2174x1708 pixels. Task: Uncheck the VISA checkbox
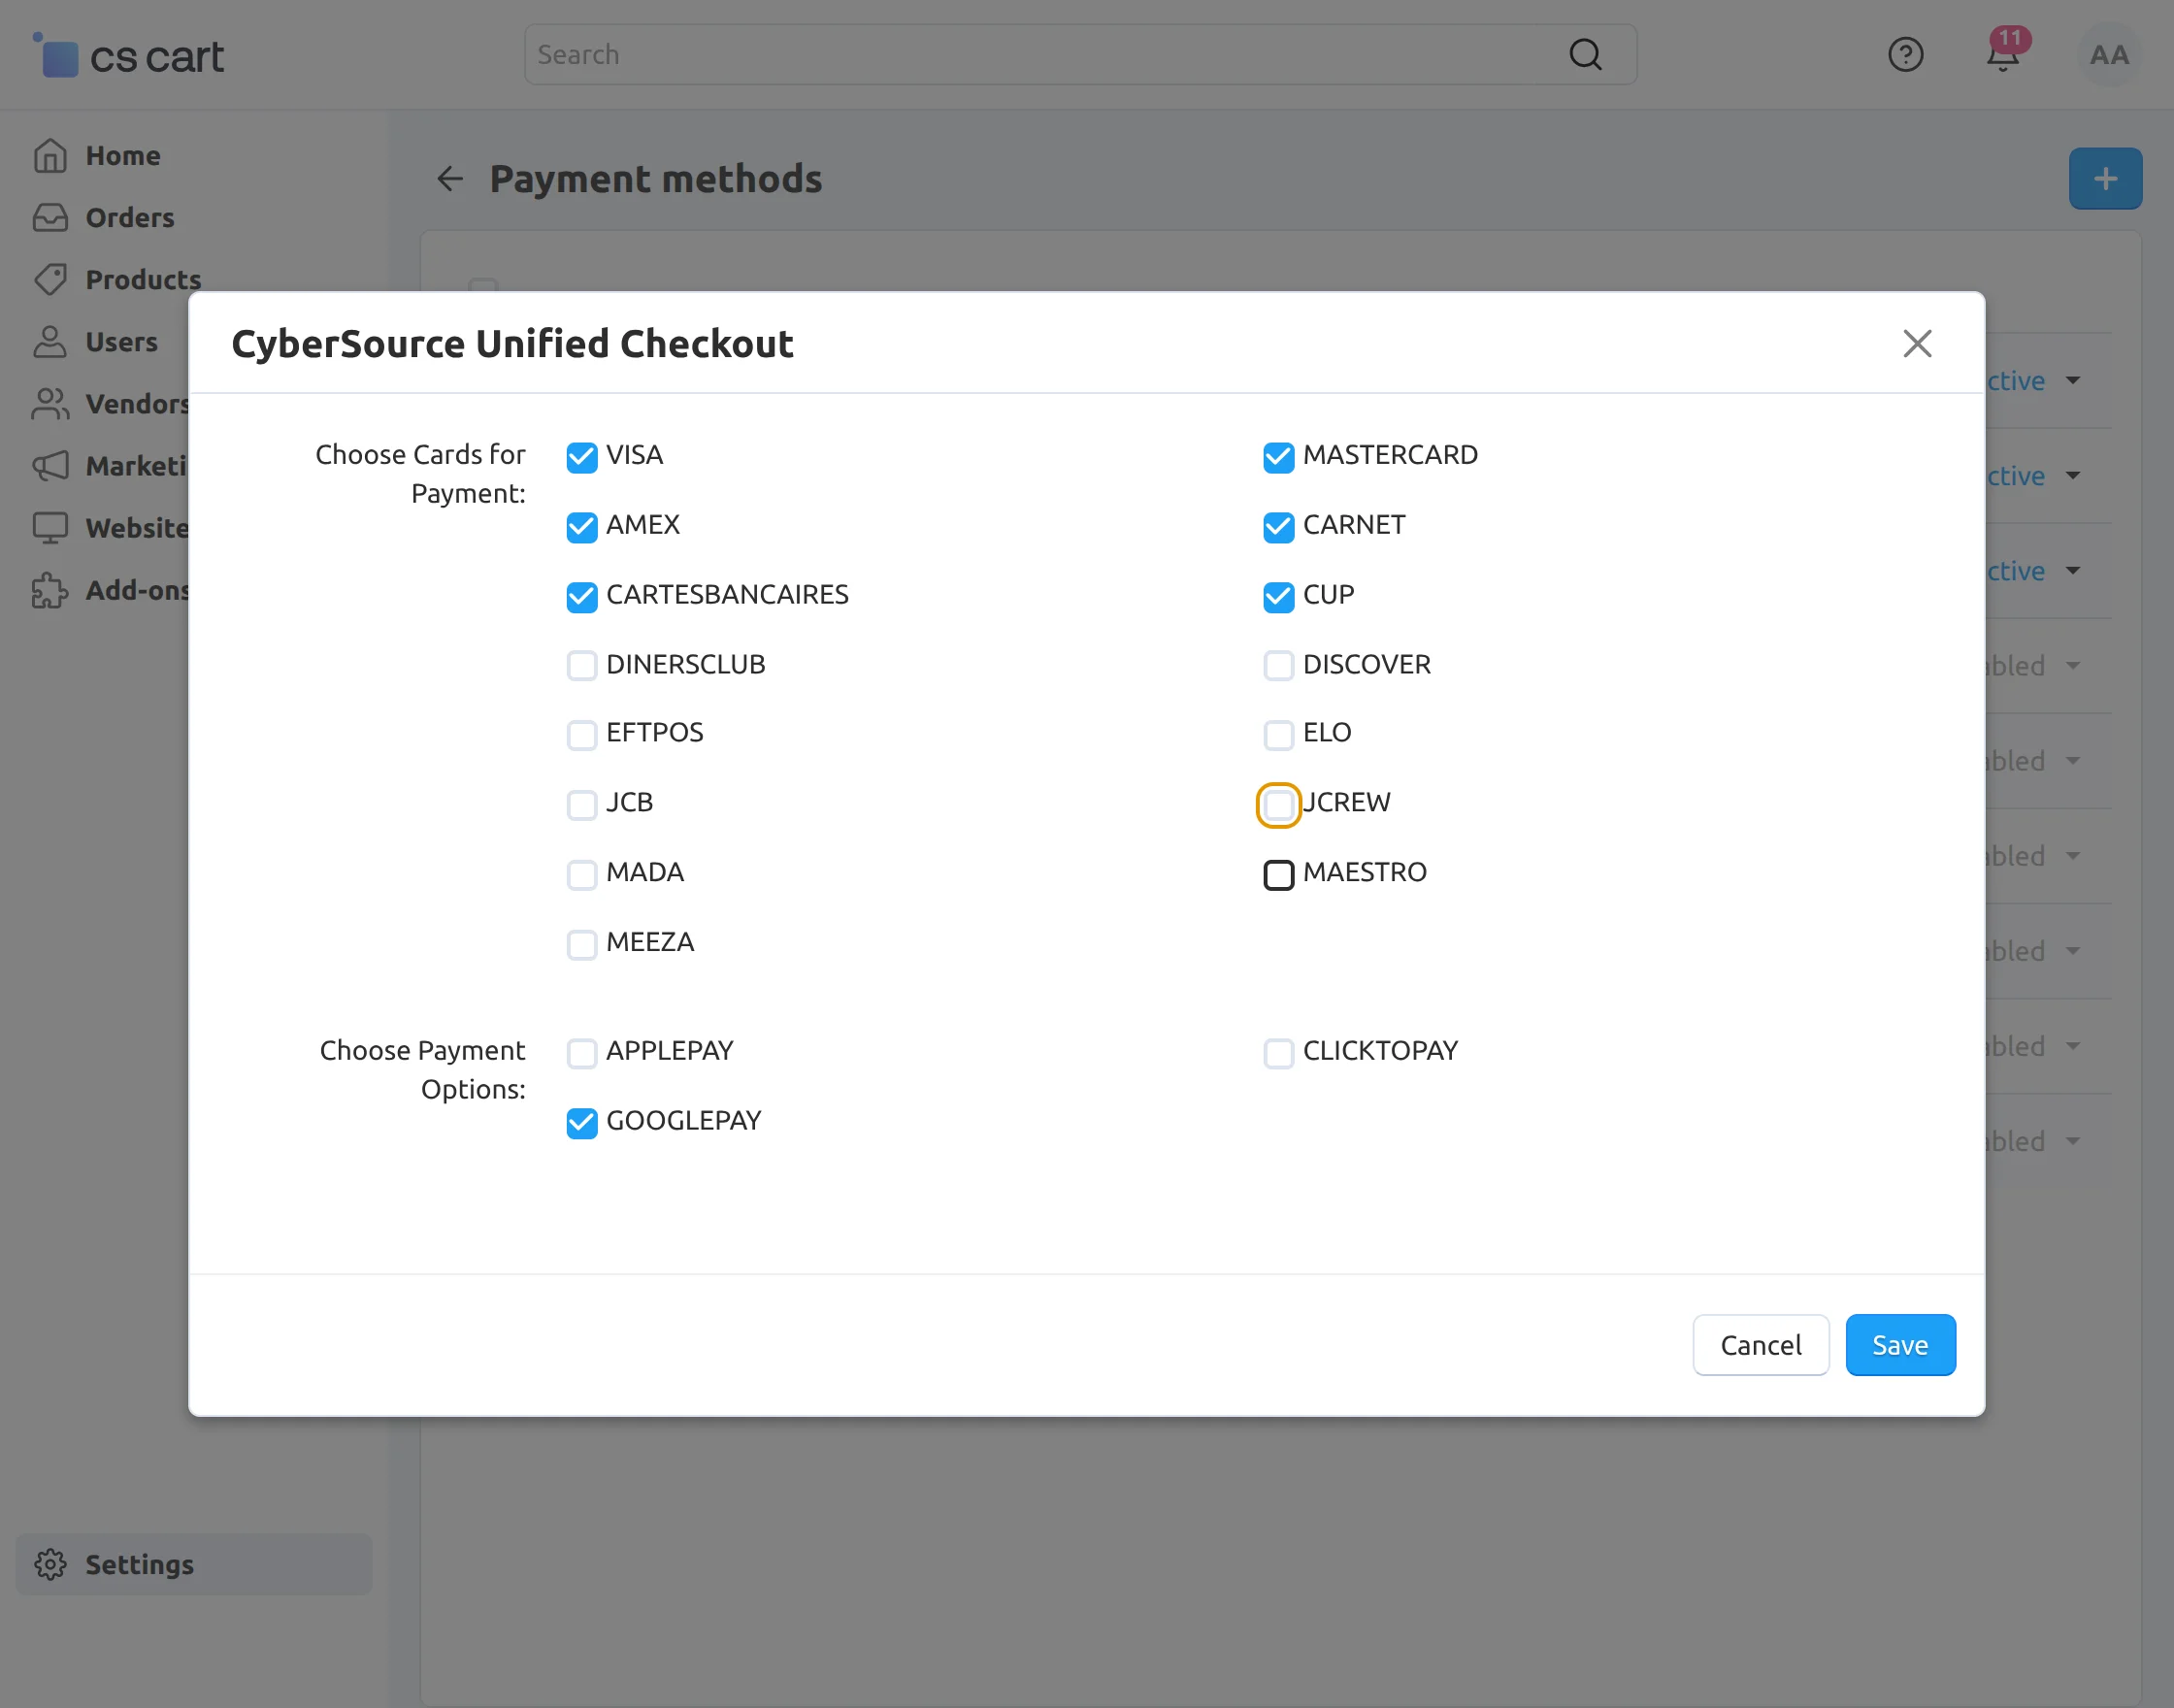tap(582, 457)
